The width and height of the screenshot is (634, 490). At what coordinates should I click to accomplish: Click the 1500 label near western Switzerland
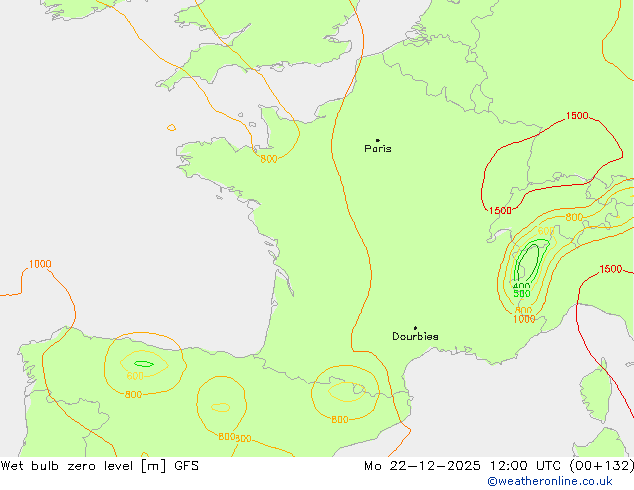coord(500,211)
